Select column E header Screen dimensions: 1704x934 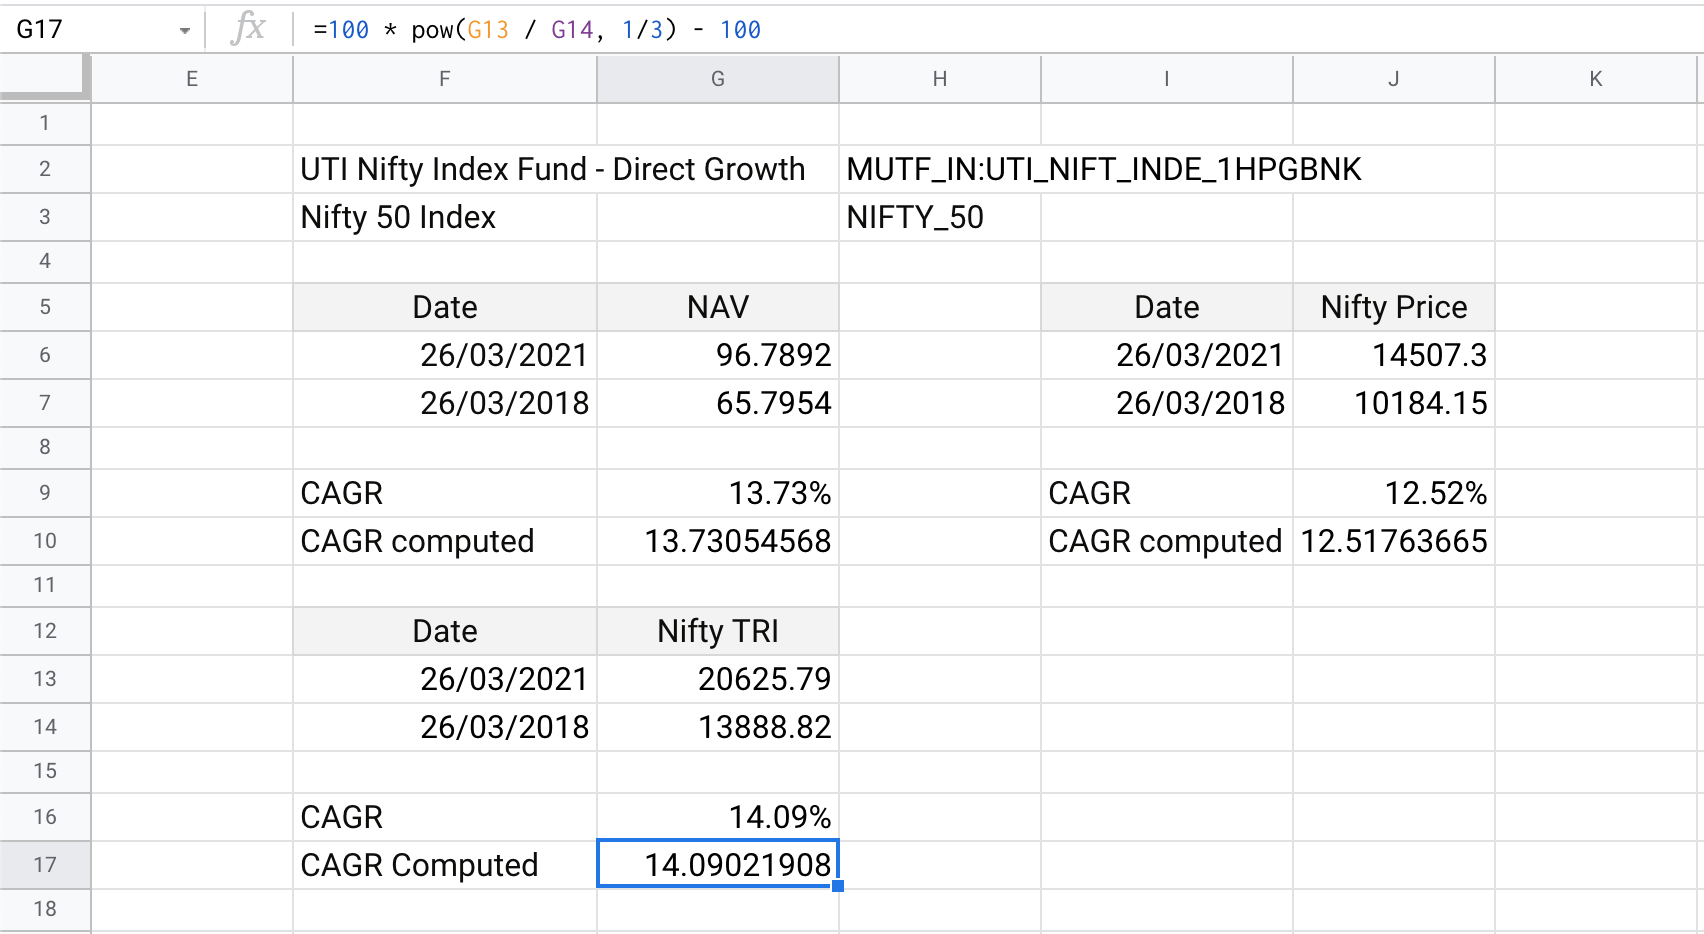click(192, 79)
